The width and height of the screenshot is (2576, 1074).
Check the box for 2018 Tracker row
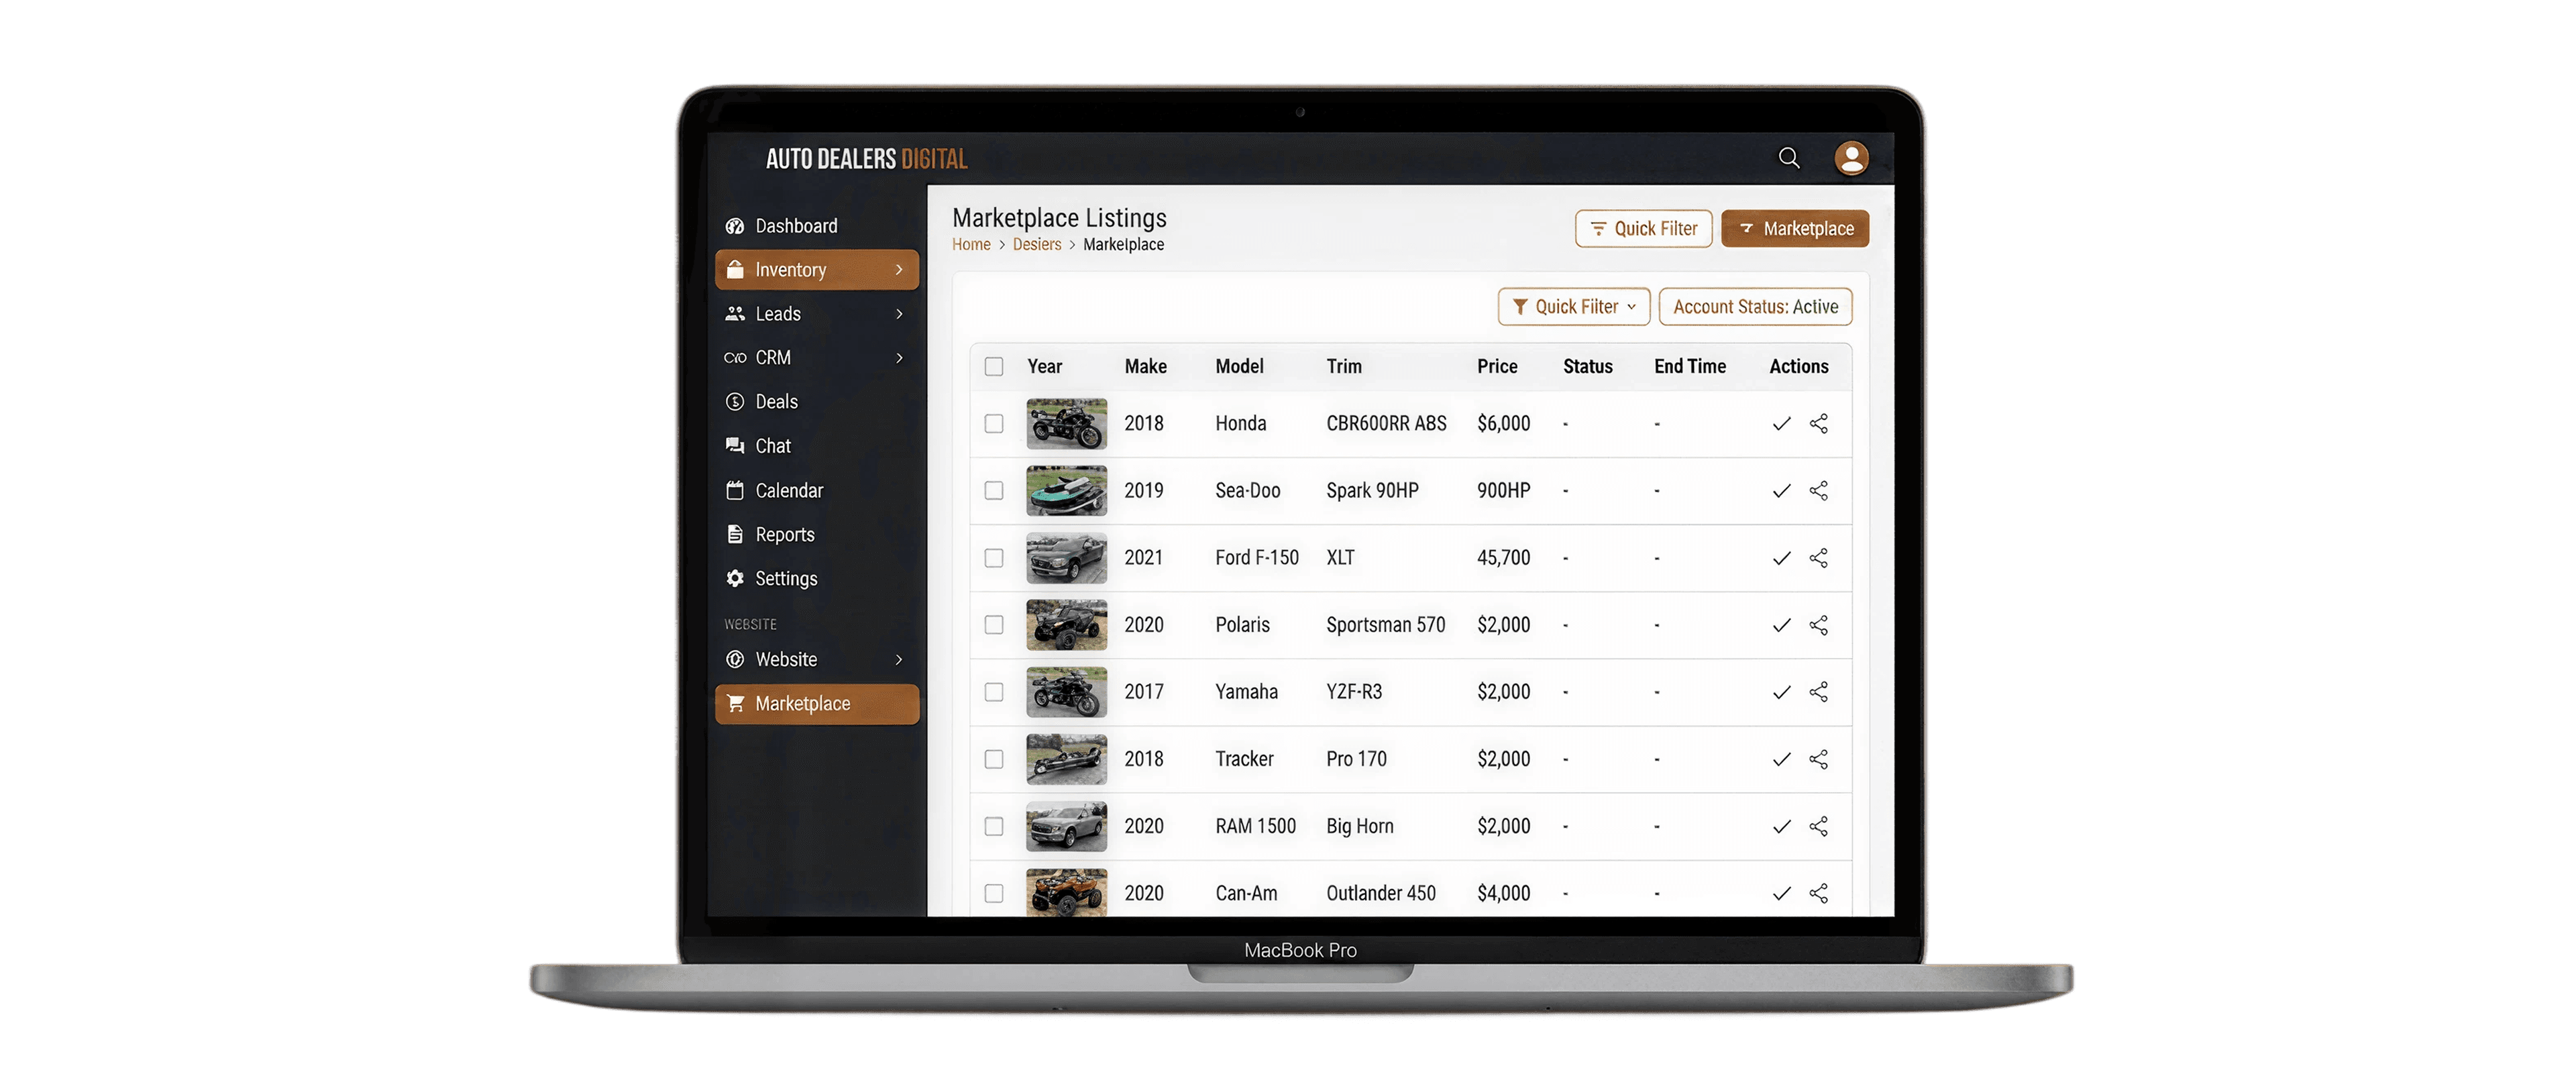[x=993, y=759]
